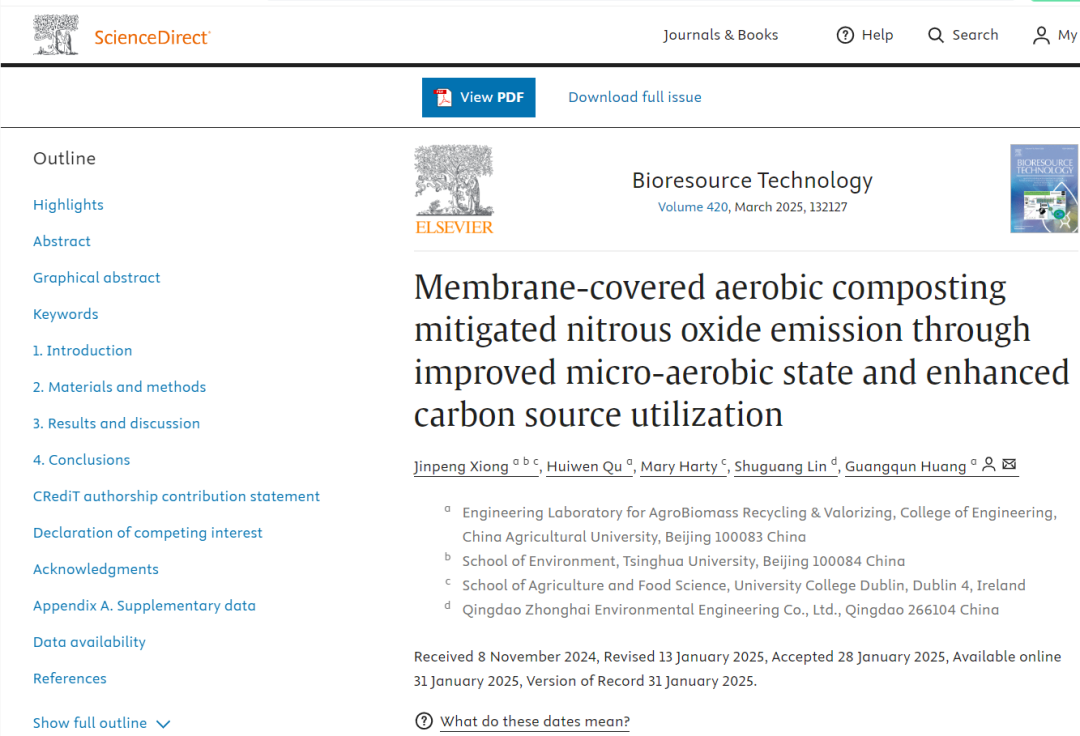Open the Bioresource Technology cover thumbnail
Viewport: 1080px width, 736px height.
tap(1044, 189)
